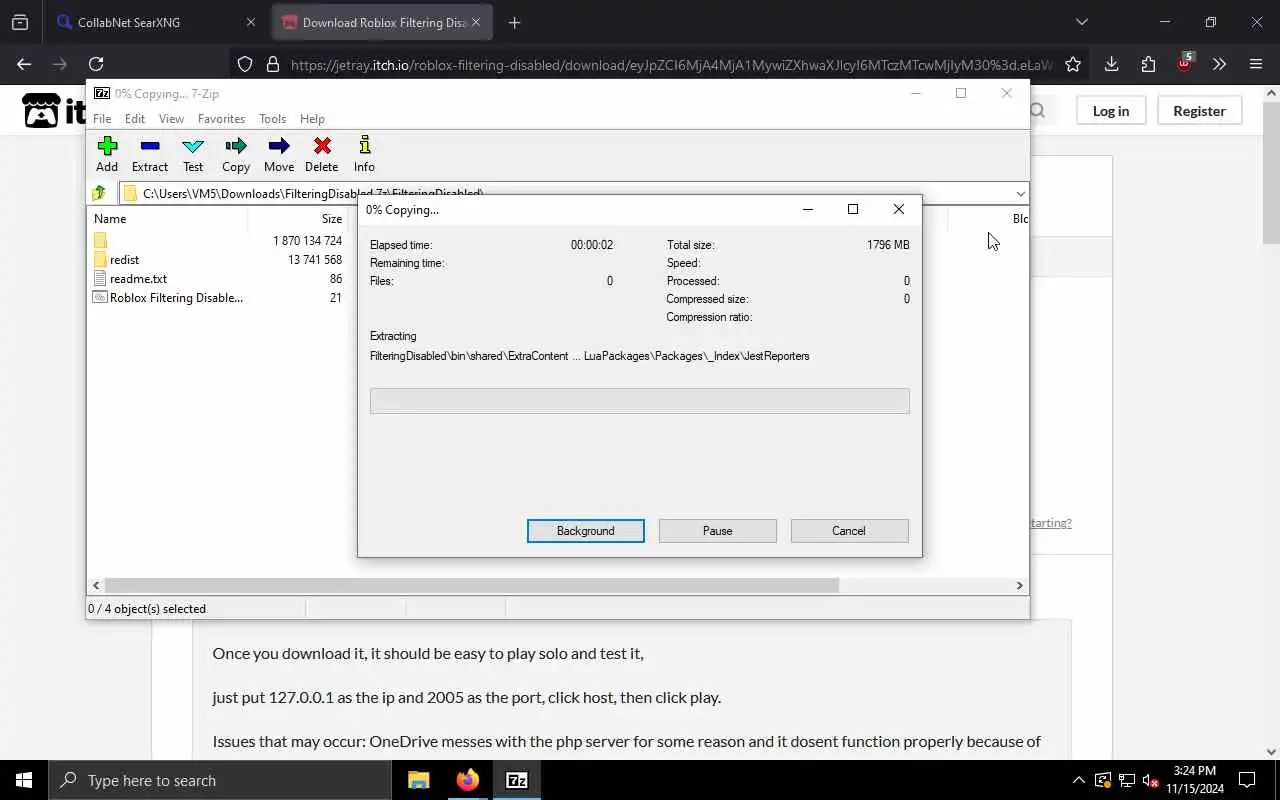Image resolution: width=1280 pixels, height=800 pixels.
Task: Click the 7-Zip horizontal scrollbar
Action: [471, 586]
